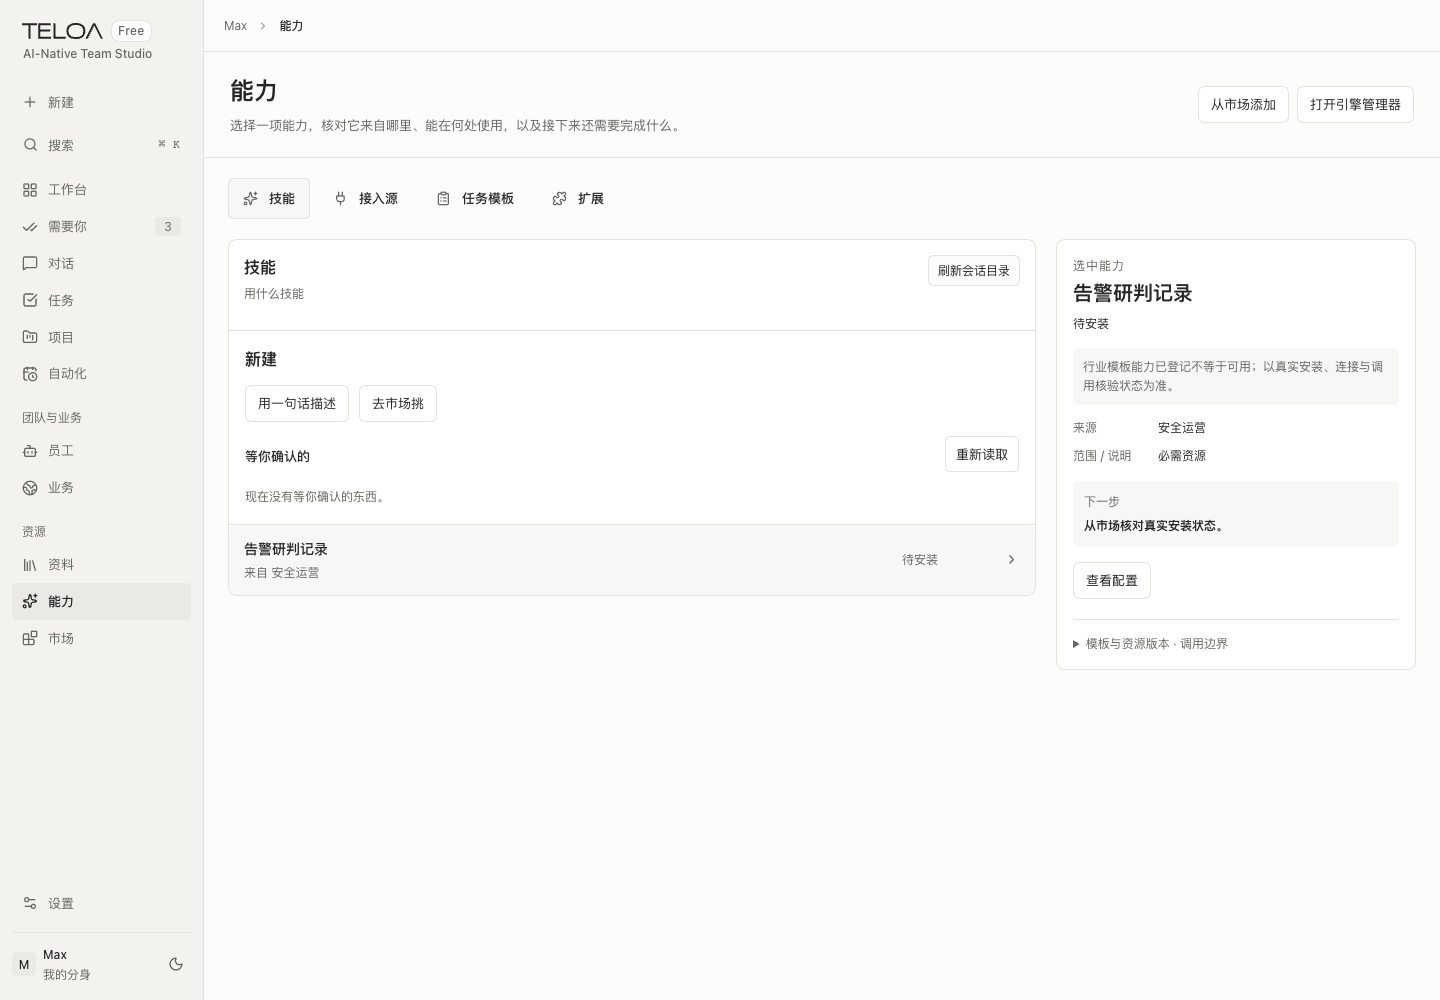
Task: Open 设置 sliders icon
Action: 30,903
